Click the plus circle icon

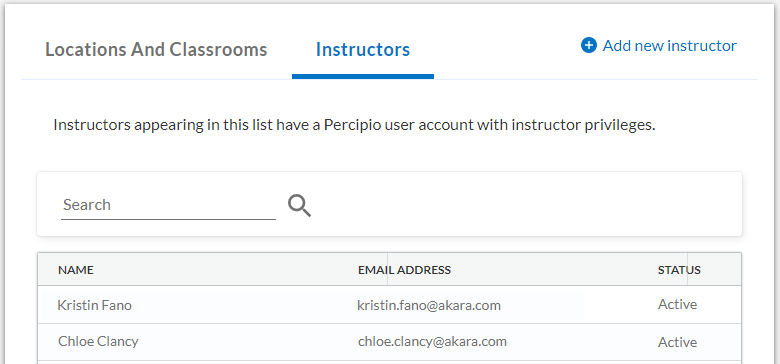(588, 46)
